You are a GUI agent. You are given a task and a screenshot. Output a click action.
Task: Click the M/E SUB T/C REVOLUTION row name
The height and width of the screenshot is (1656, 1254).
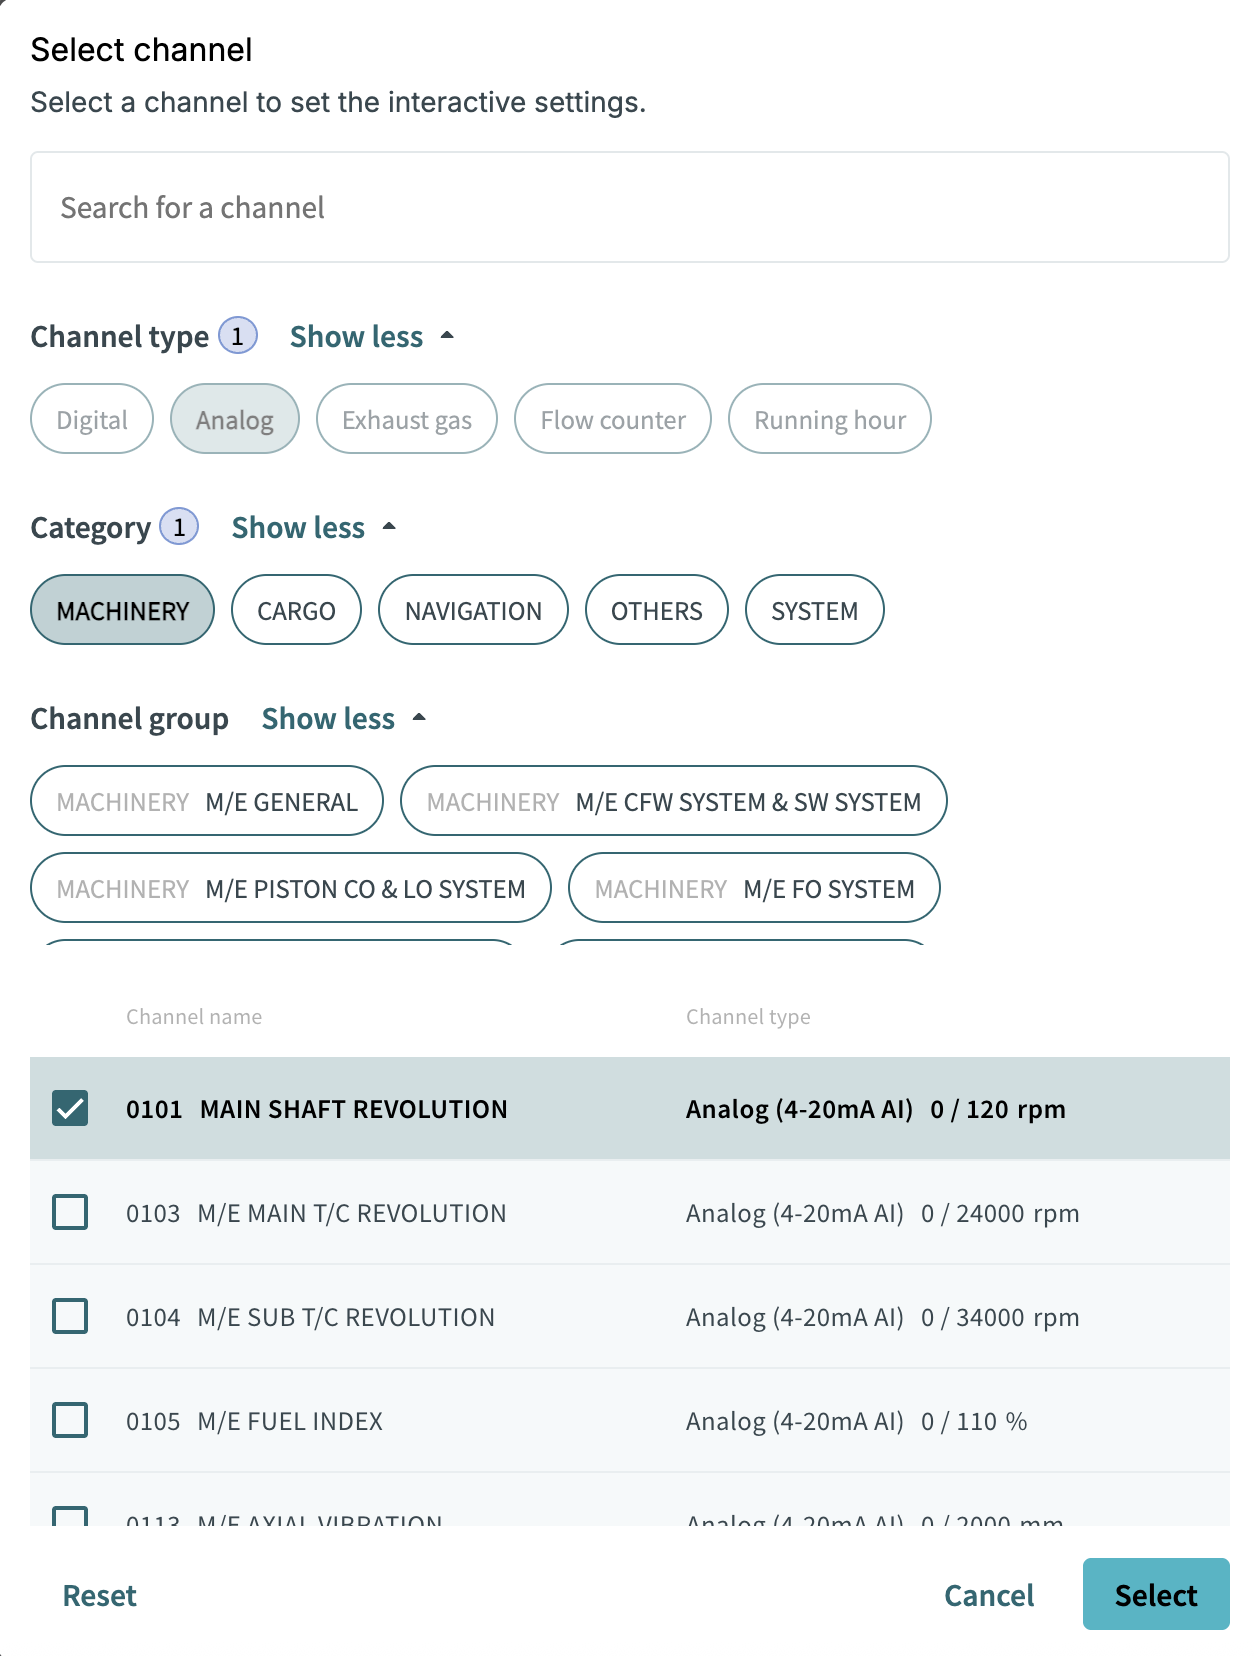pyautogui.click(x=346, y=1317)
